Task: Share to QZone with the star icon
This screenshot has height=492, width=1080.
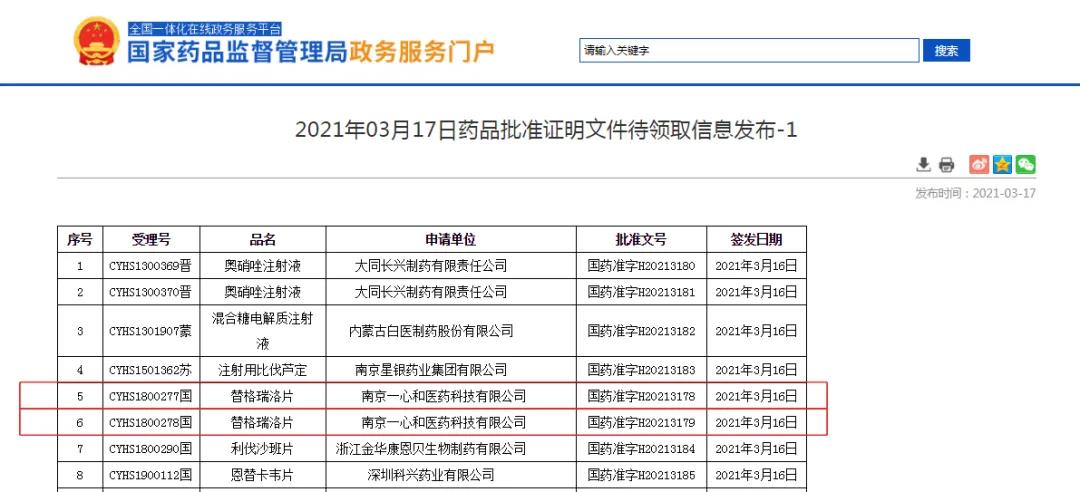Action: (1002, 165)
